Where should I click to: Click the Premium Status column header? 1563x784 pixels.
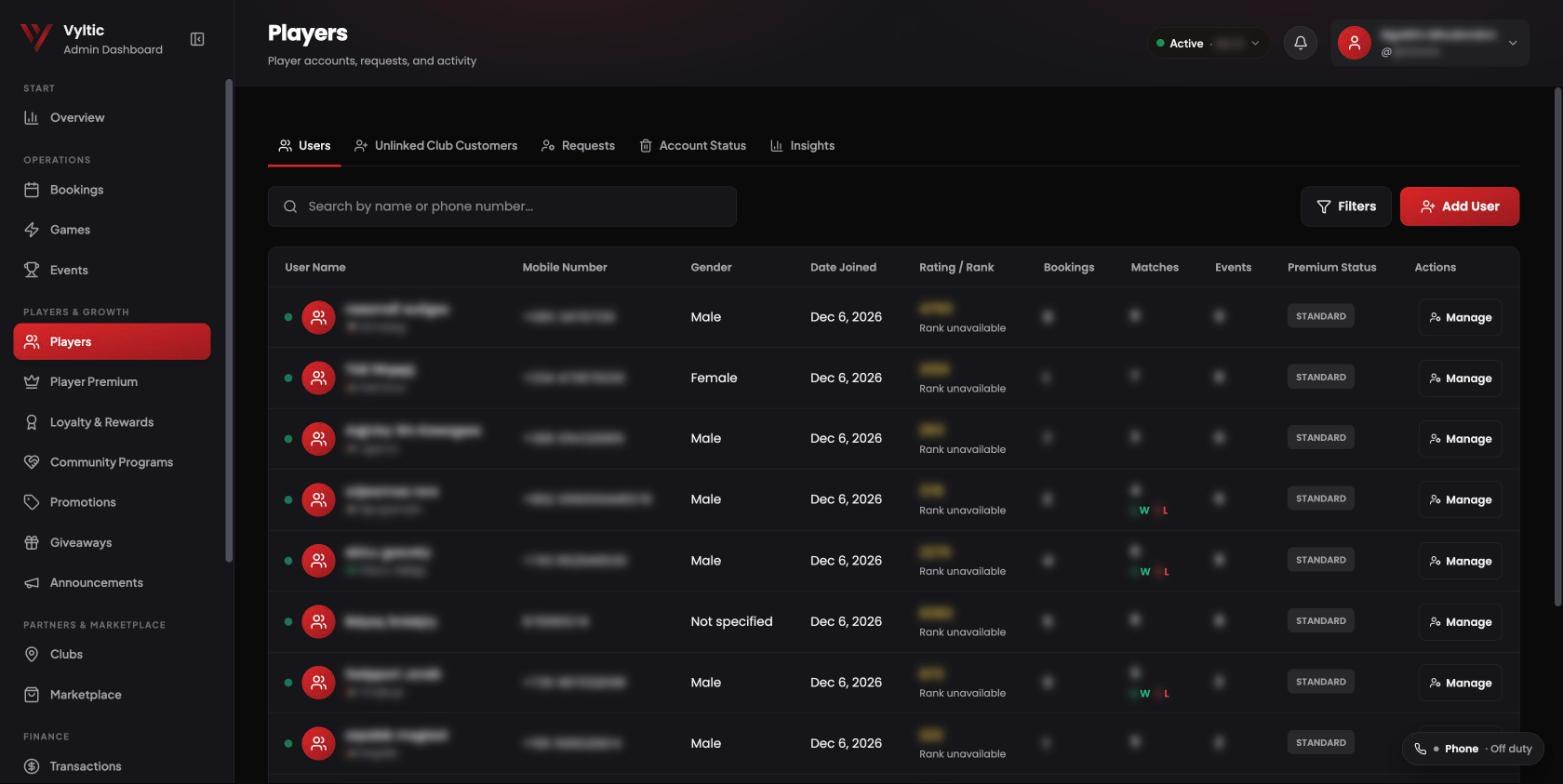pos(1331,268)
